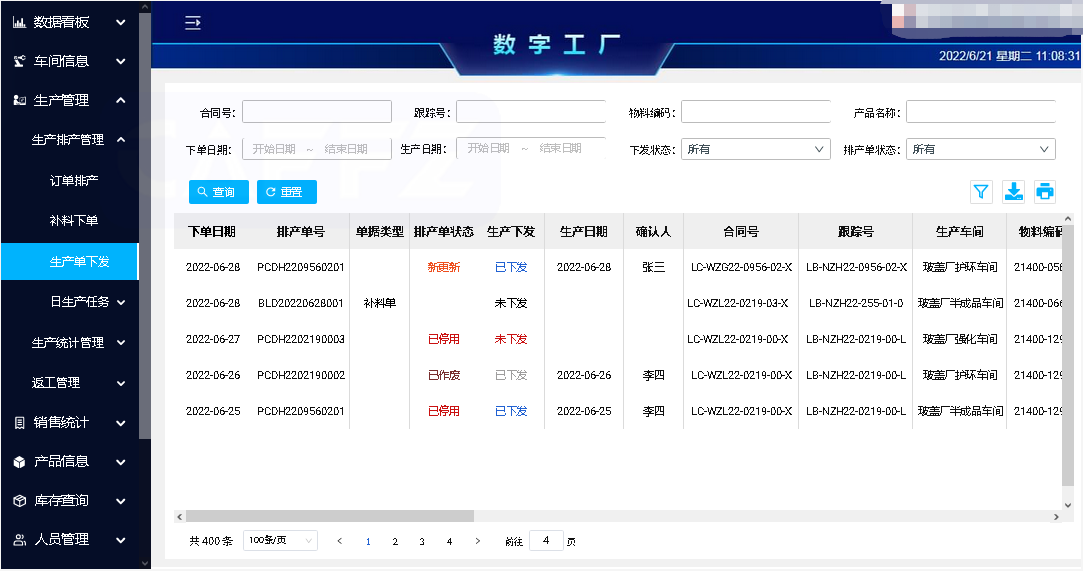1083x571 pixels.
Task: Click the 产品信息 cube icon
Action: pyautogui.click(x=19, y=462)
